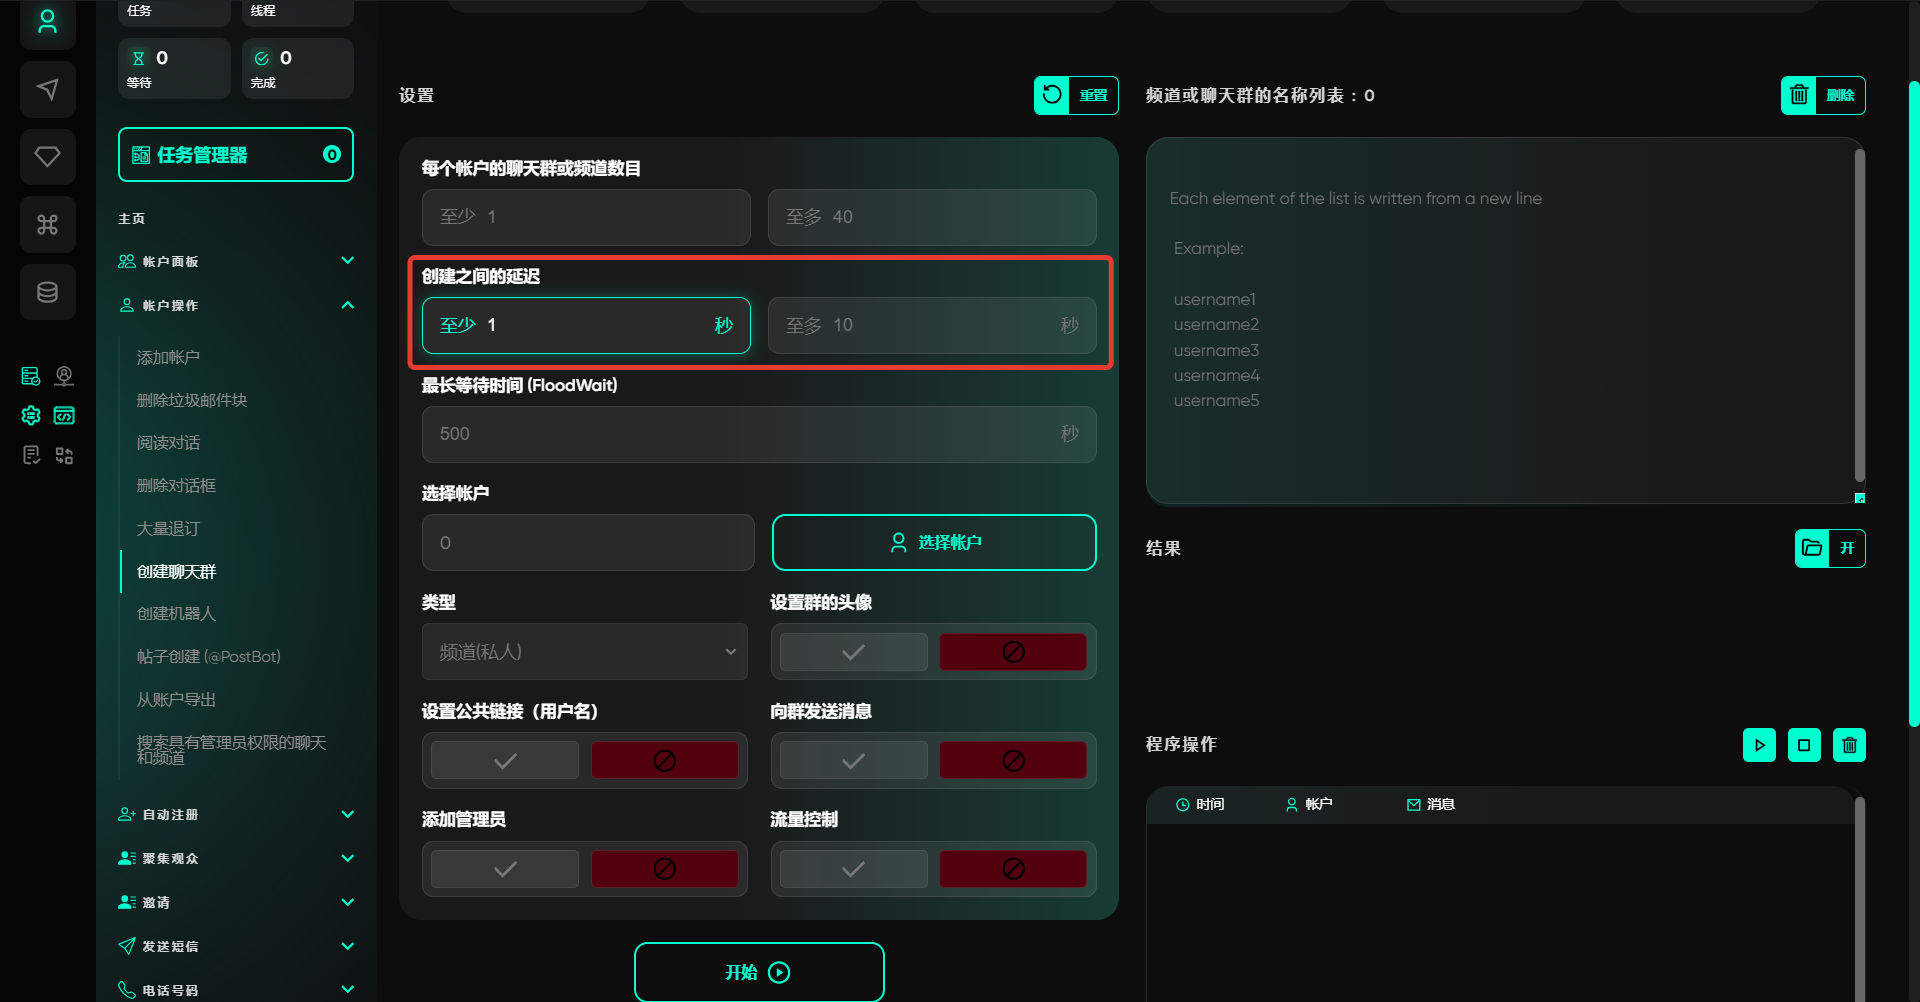
Task: Open the database icon in left sidebar
Action: tap(47, 292)
